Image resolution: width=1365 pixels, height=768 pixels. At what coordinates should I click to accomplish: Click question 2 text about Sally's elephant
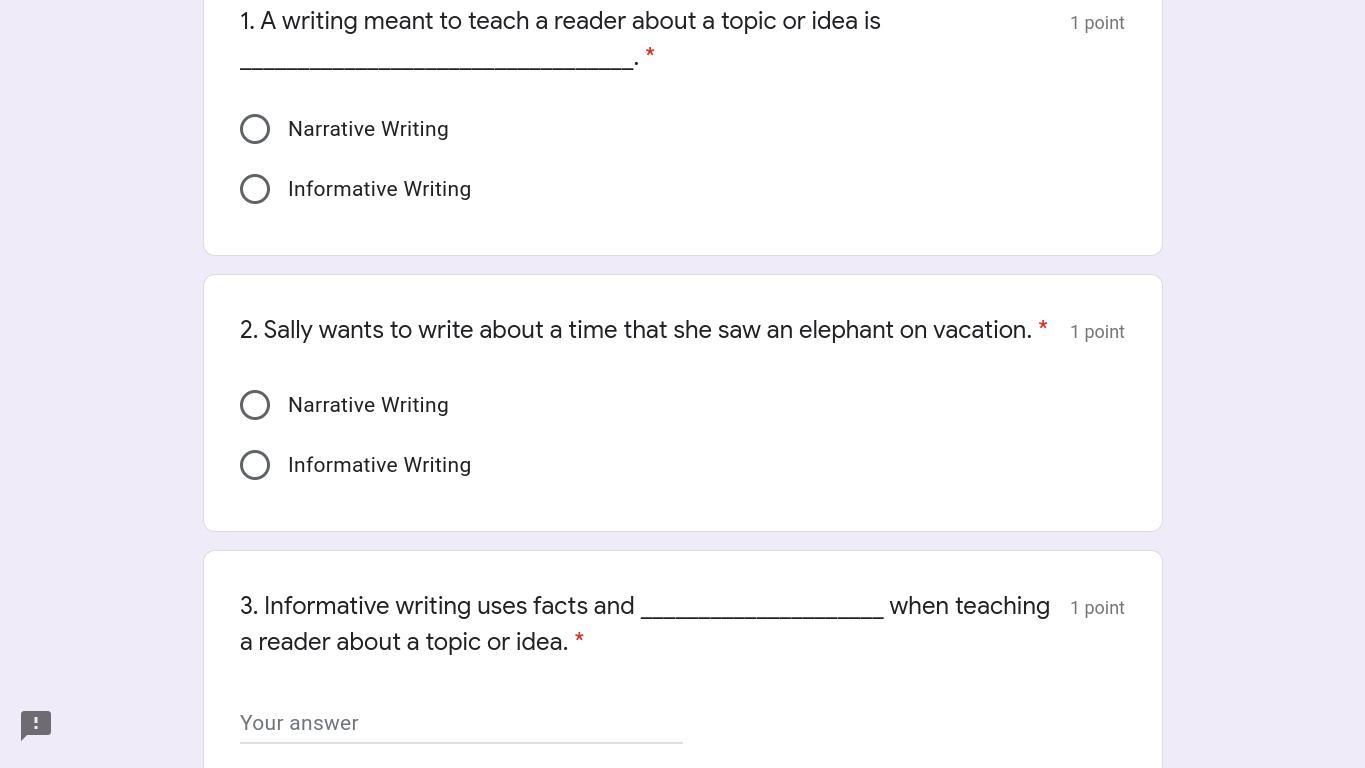(635, 330)
